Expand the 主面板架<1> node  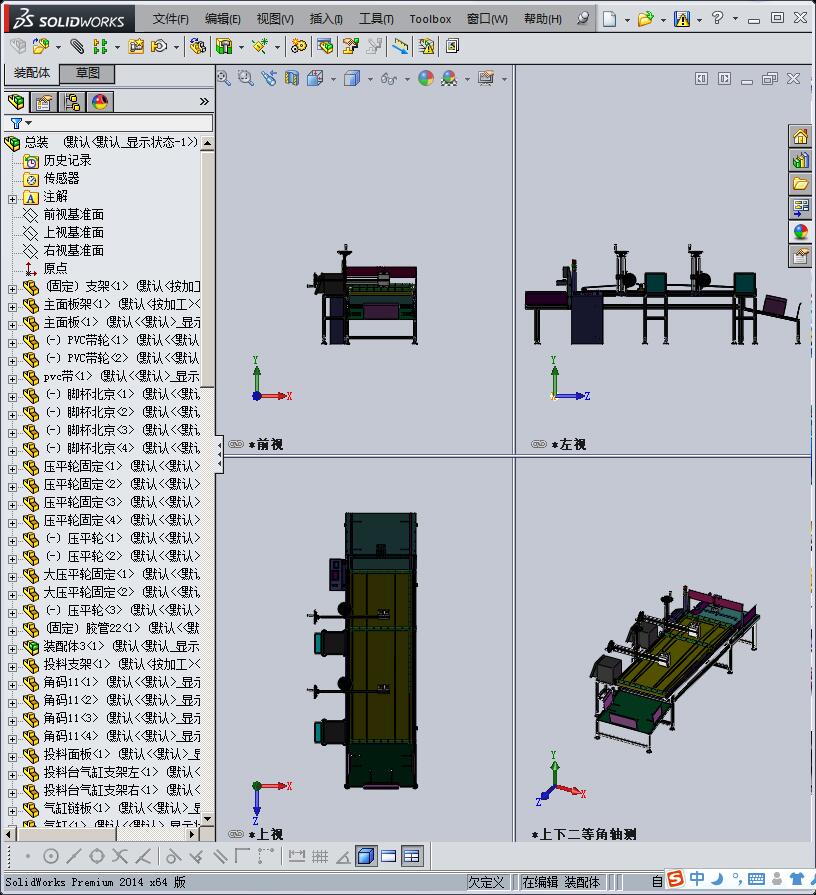tap(13, 307)
